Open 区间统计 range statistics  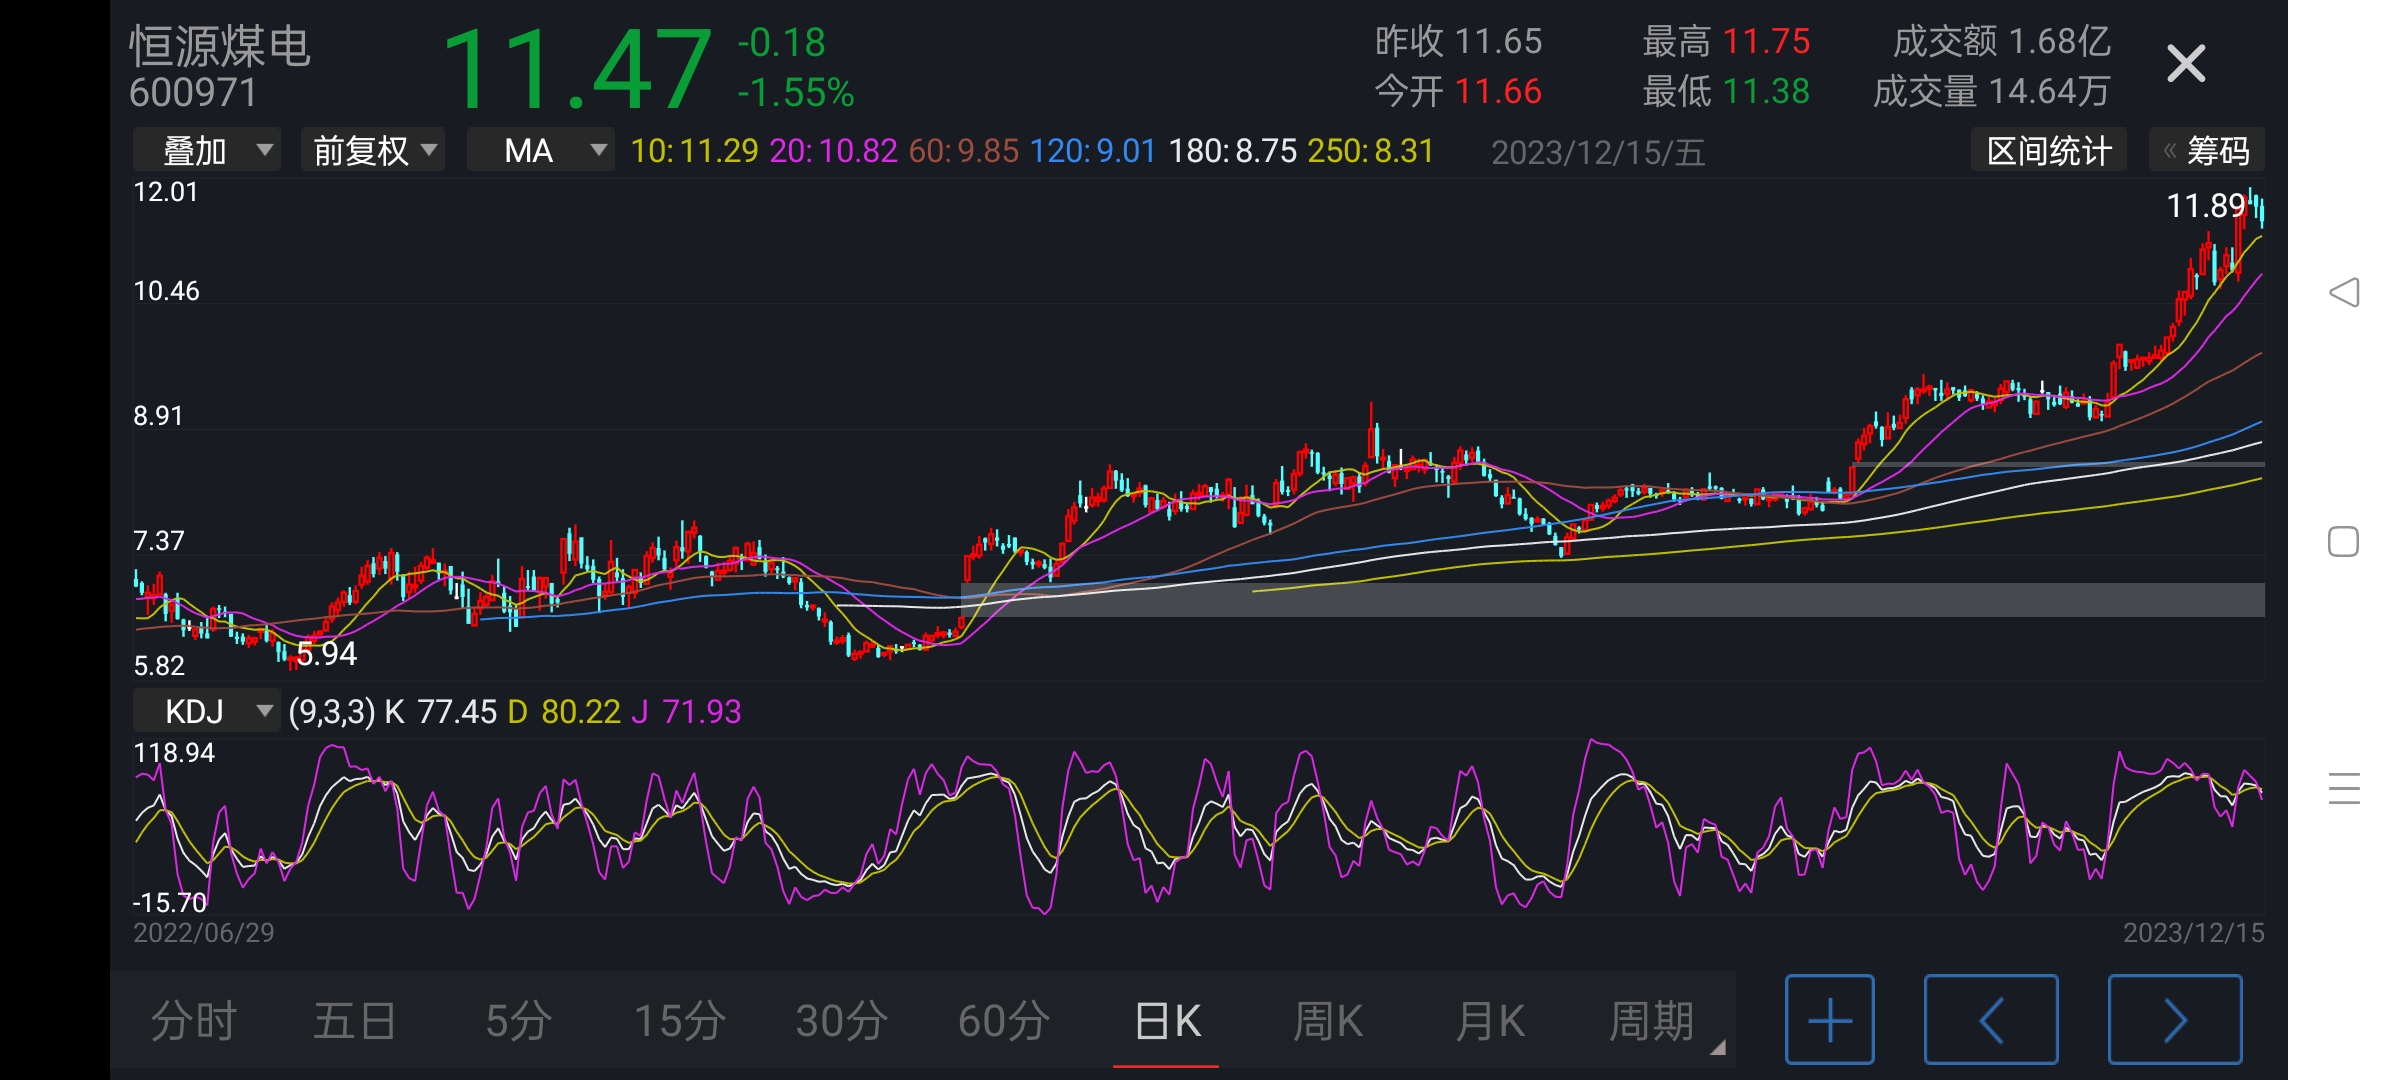(2049, 150)
